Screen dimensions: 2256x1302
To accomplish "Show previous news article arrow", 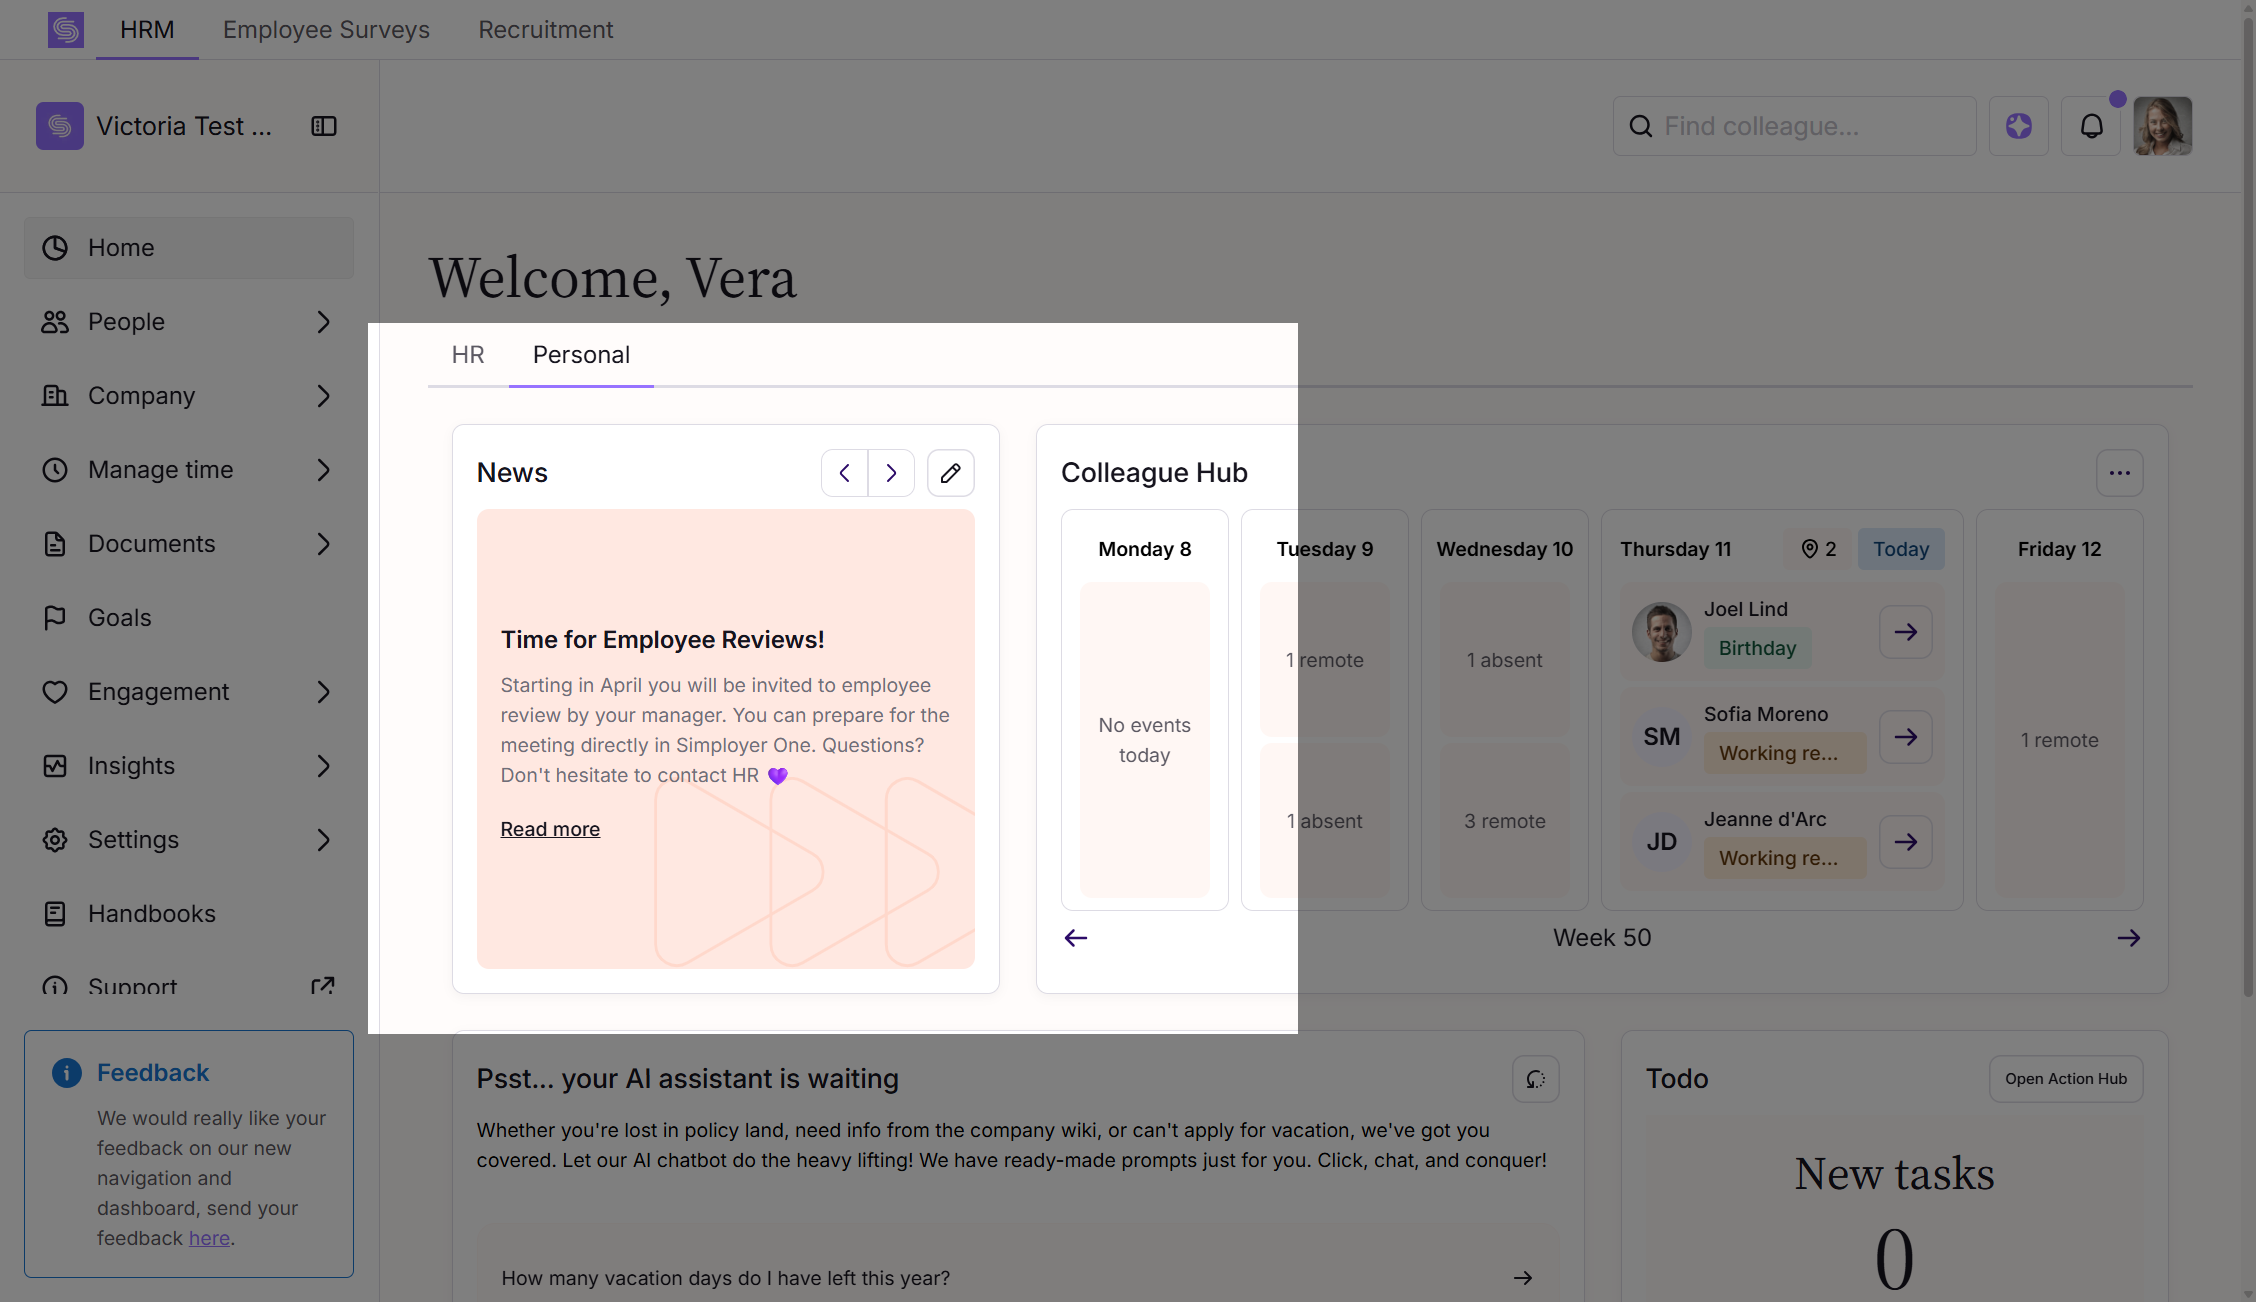I will point(845,473).
